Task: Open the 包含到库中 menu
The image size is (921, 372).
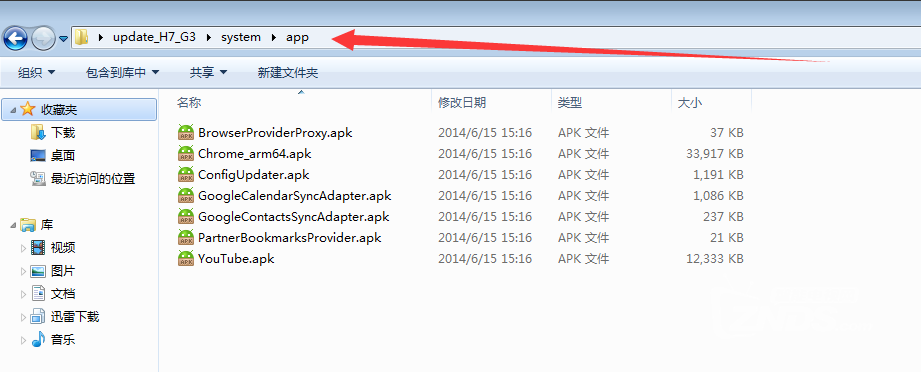Action: click(122, 73)
